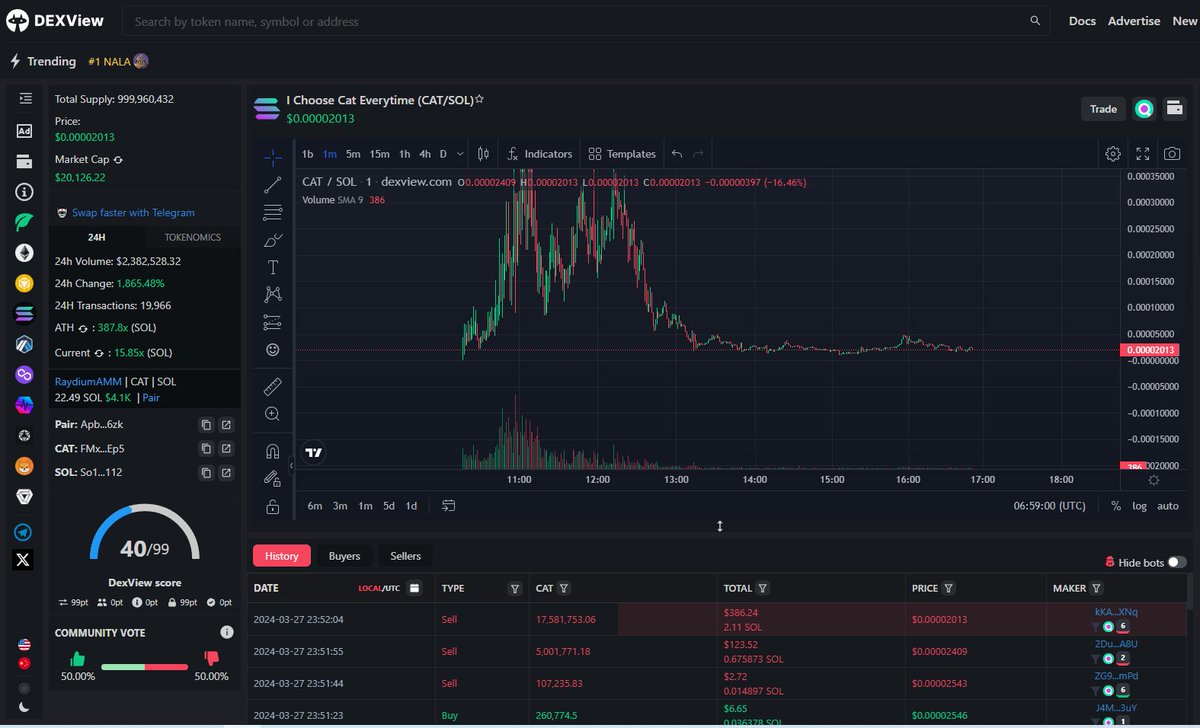
Task: Select the crosshair cursor tool
Action: click(x=272, y=157)
